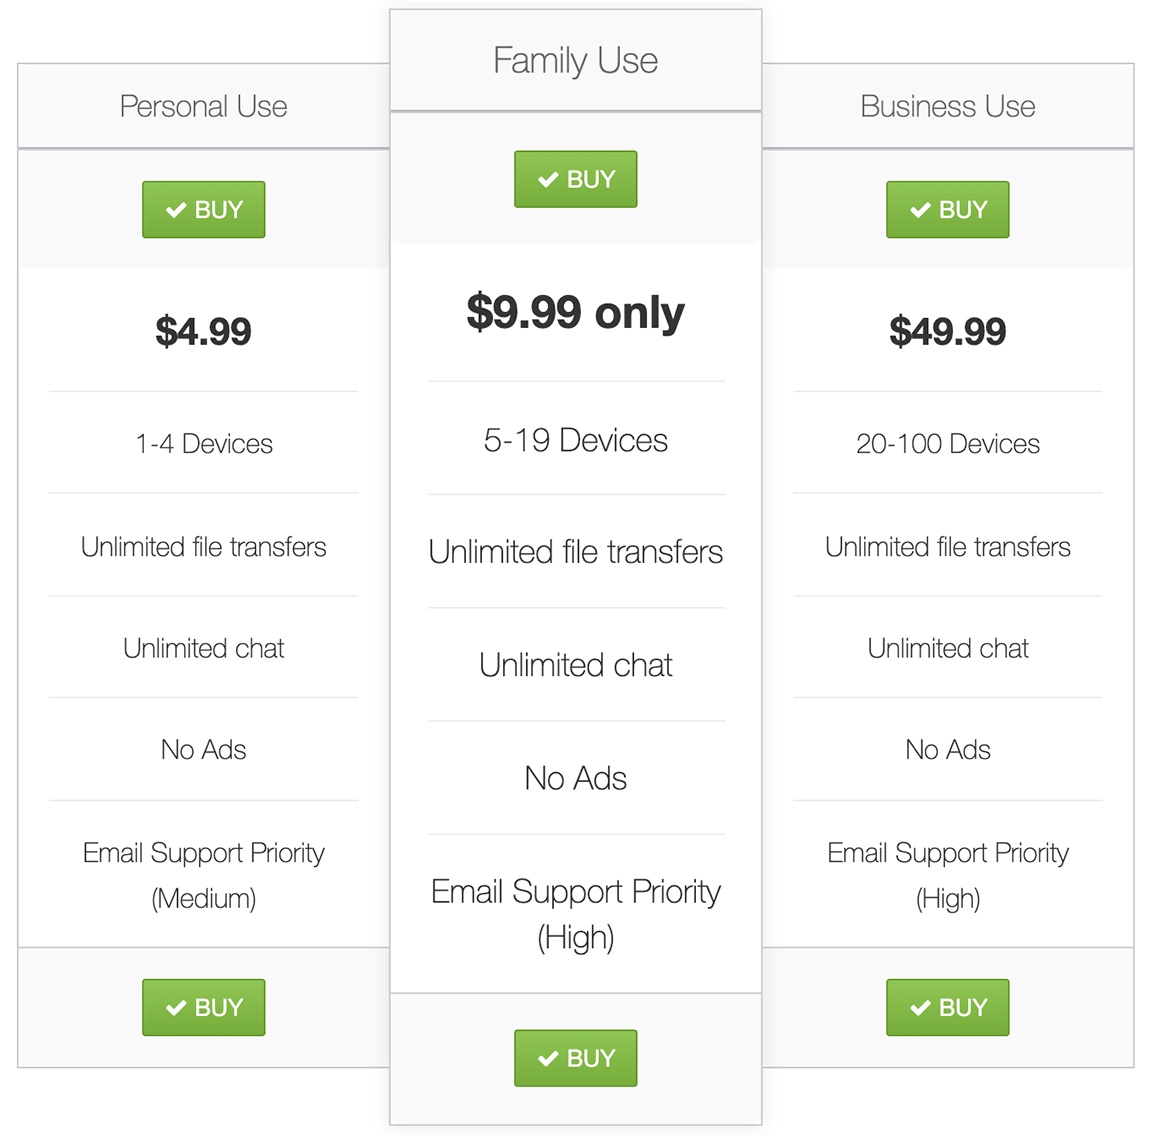Select the Family Use plan header
This screenshot has height=1136, width=1150.
click(x=575, y=61)
